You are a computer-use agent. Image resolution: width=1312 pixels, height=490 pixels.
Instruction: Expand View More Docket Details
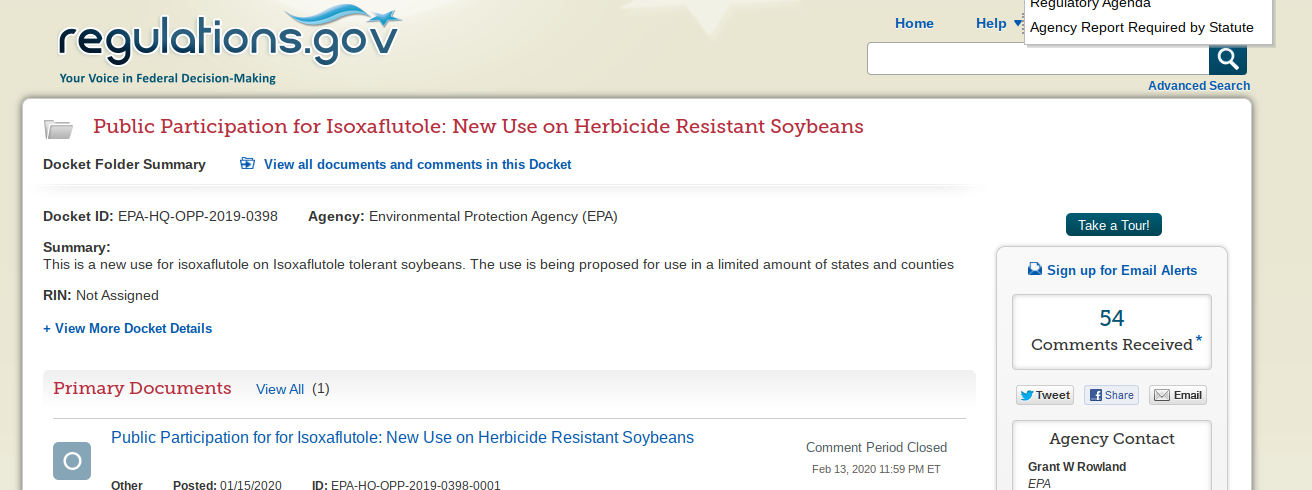[x=128, y=328]
